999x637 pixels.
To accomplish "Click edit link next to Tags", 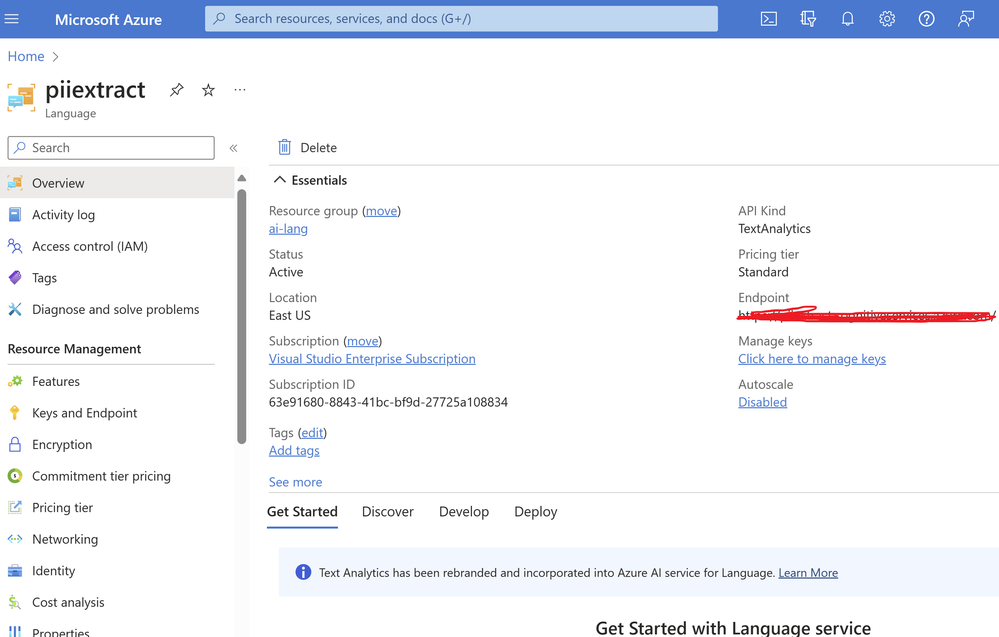I will click(x=312, y=433).
